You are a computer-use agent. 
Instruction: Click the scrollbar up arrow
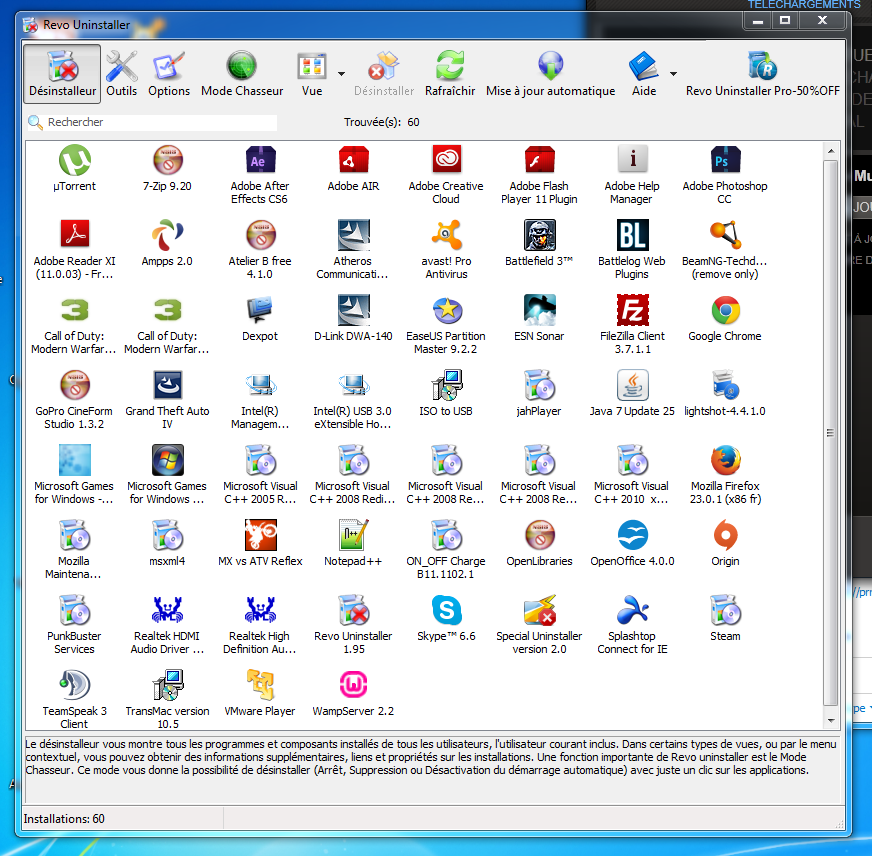(831, 151)
